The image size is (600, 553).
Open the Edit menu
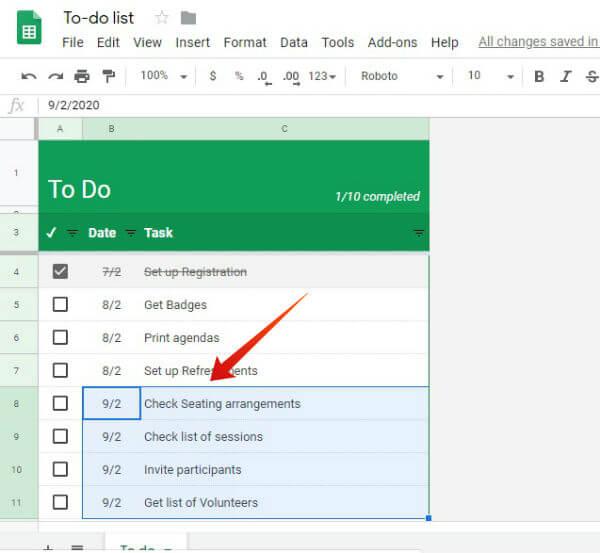click(108, 42)
